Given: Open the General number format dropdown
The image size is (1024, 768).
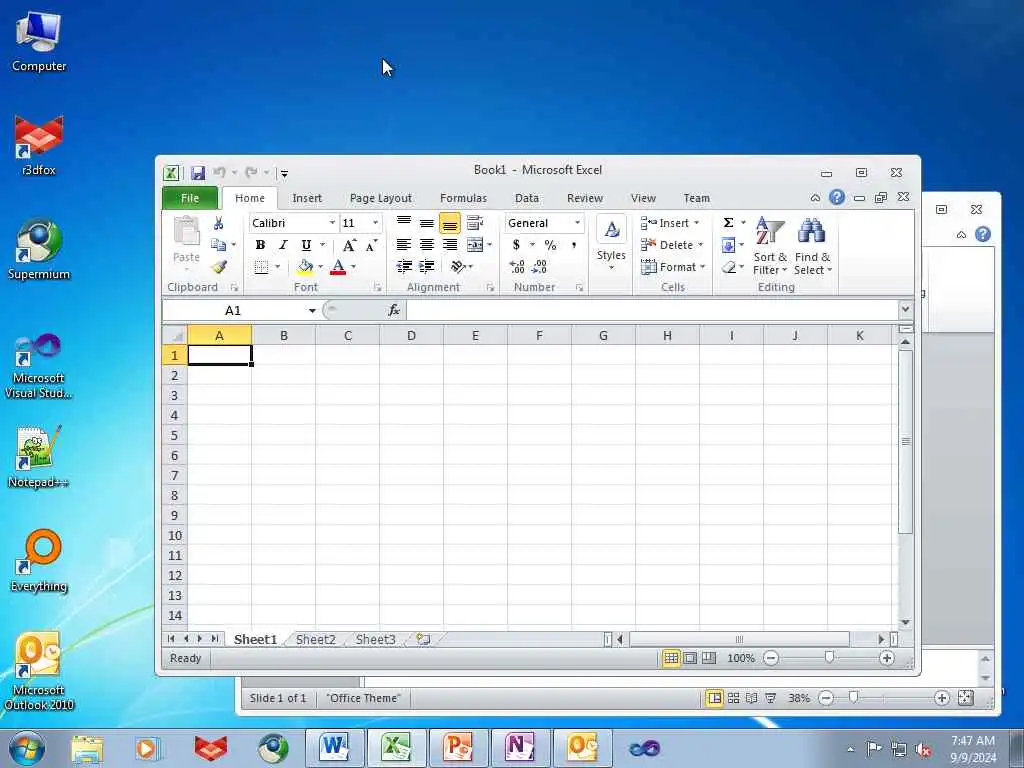Looking at the screenshot, I should point(577,223).
